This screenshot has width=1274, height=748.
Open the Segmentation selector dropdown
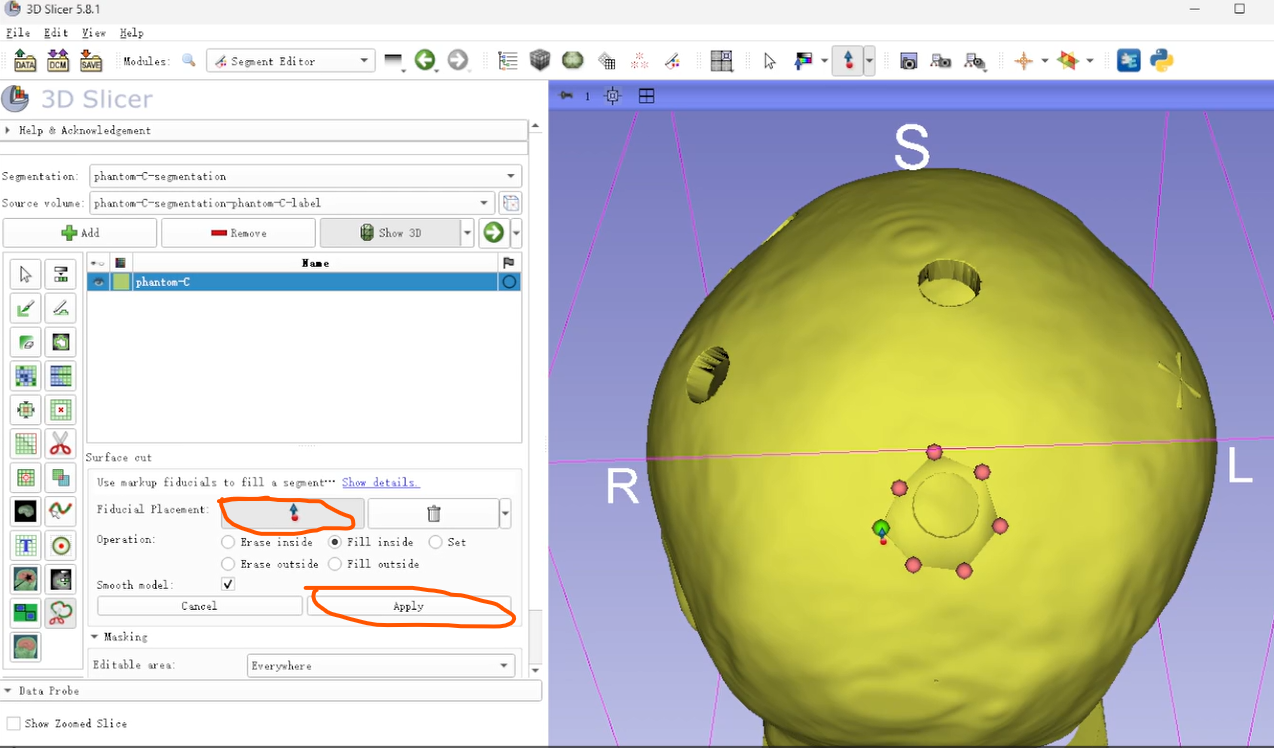305,176
